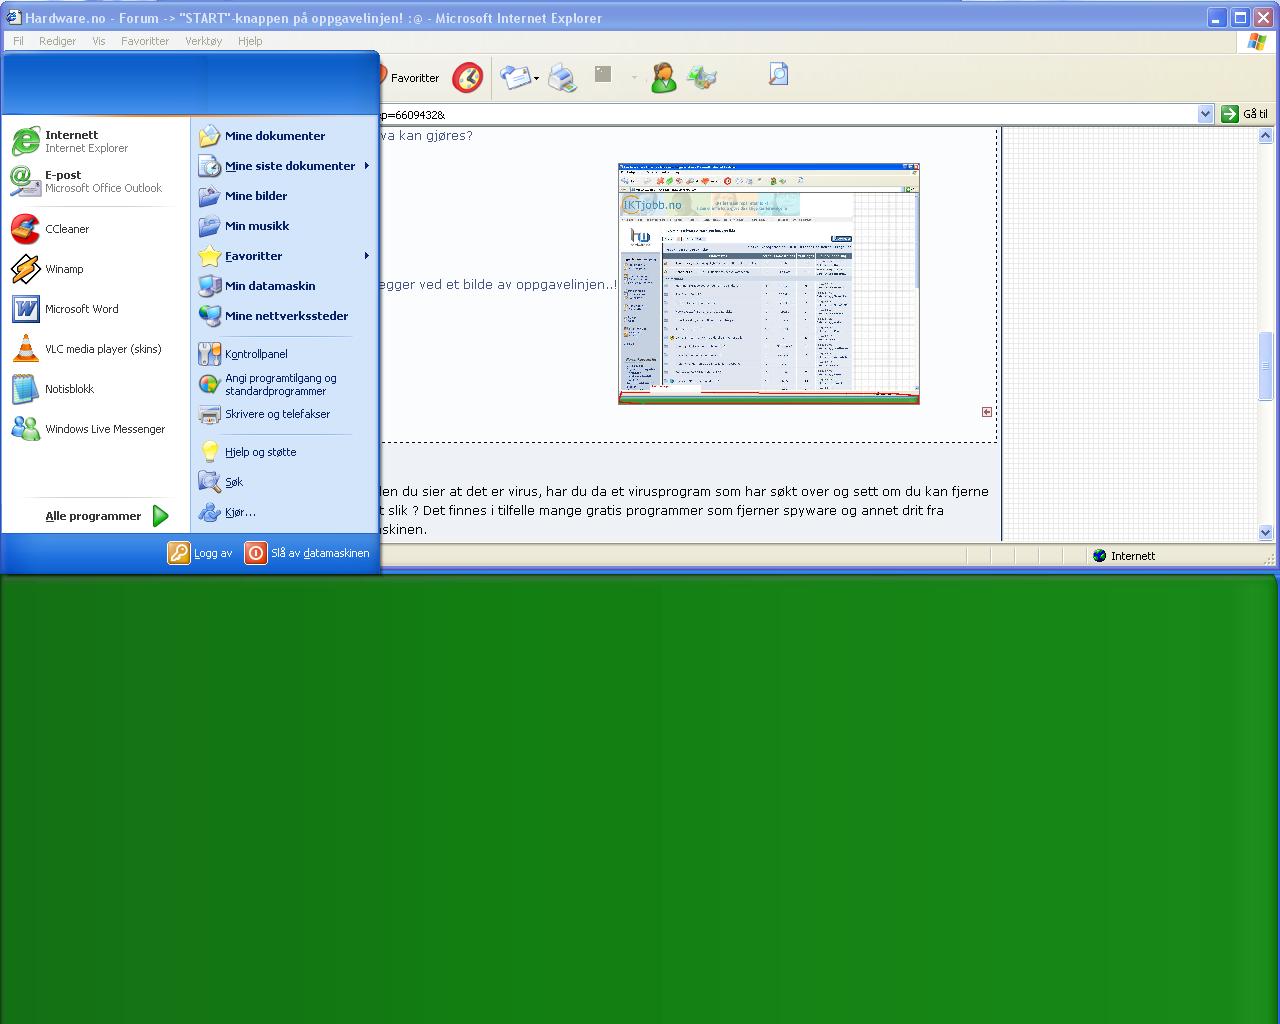Viewport: 1280px width, 1024px height.
Task: Open the Vis menu
Action: pos(99,41)
